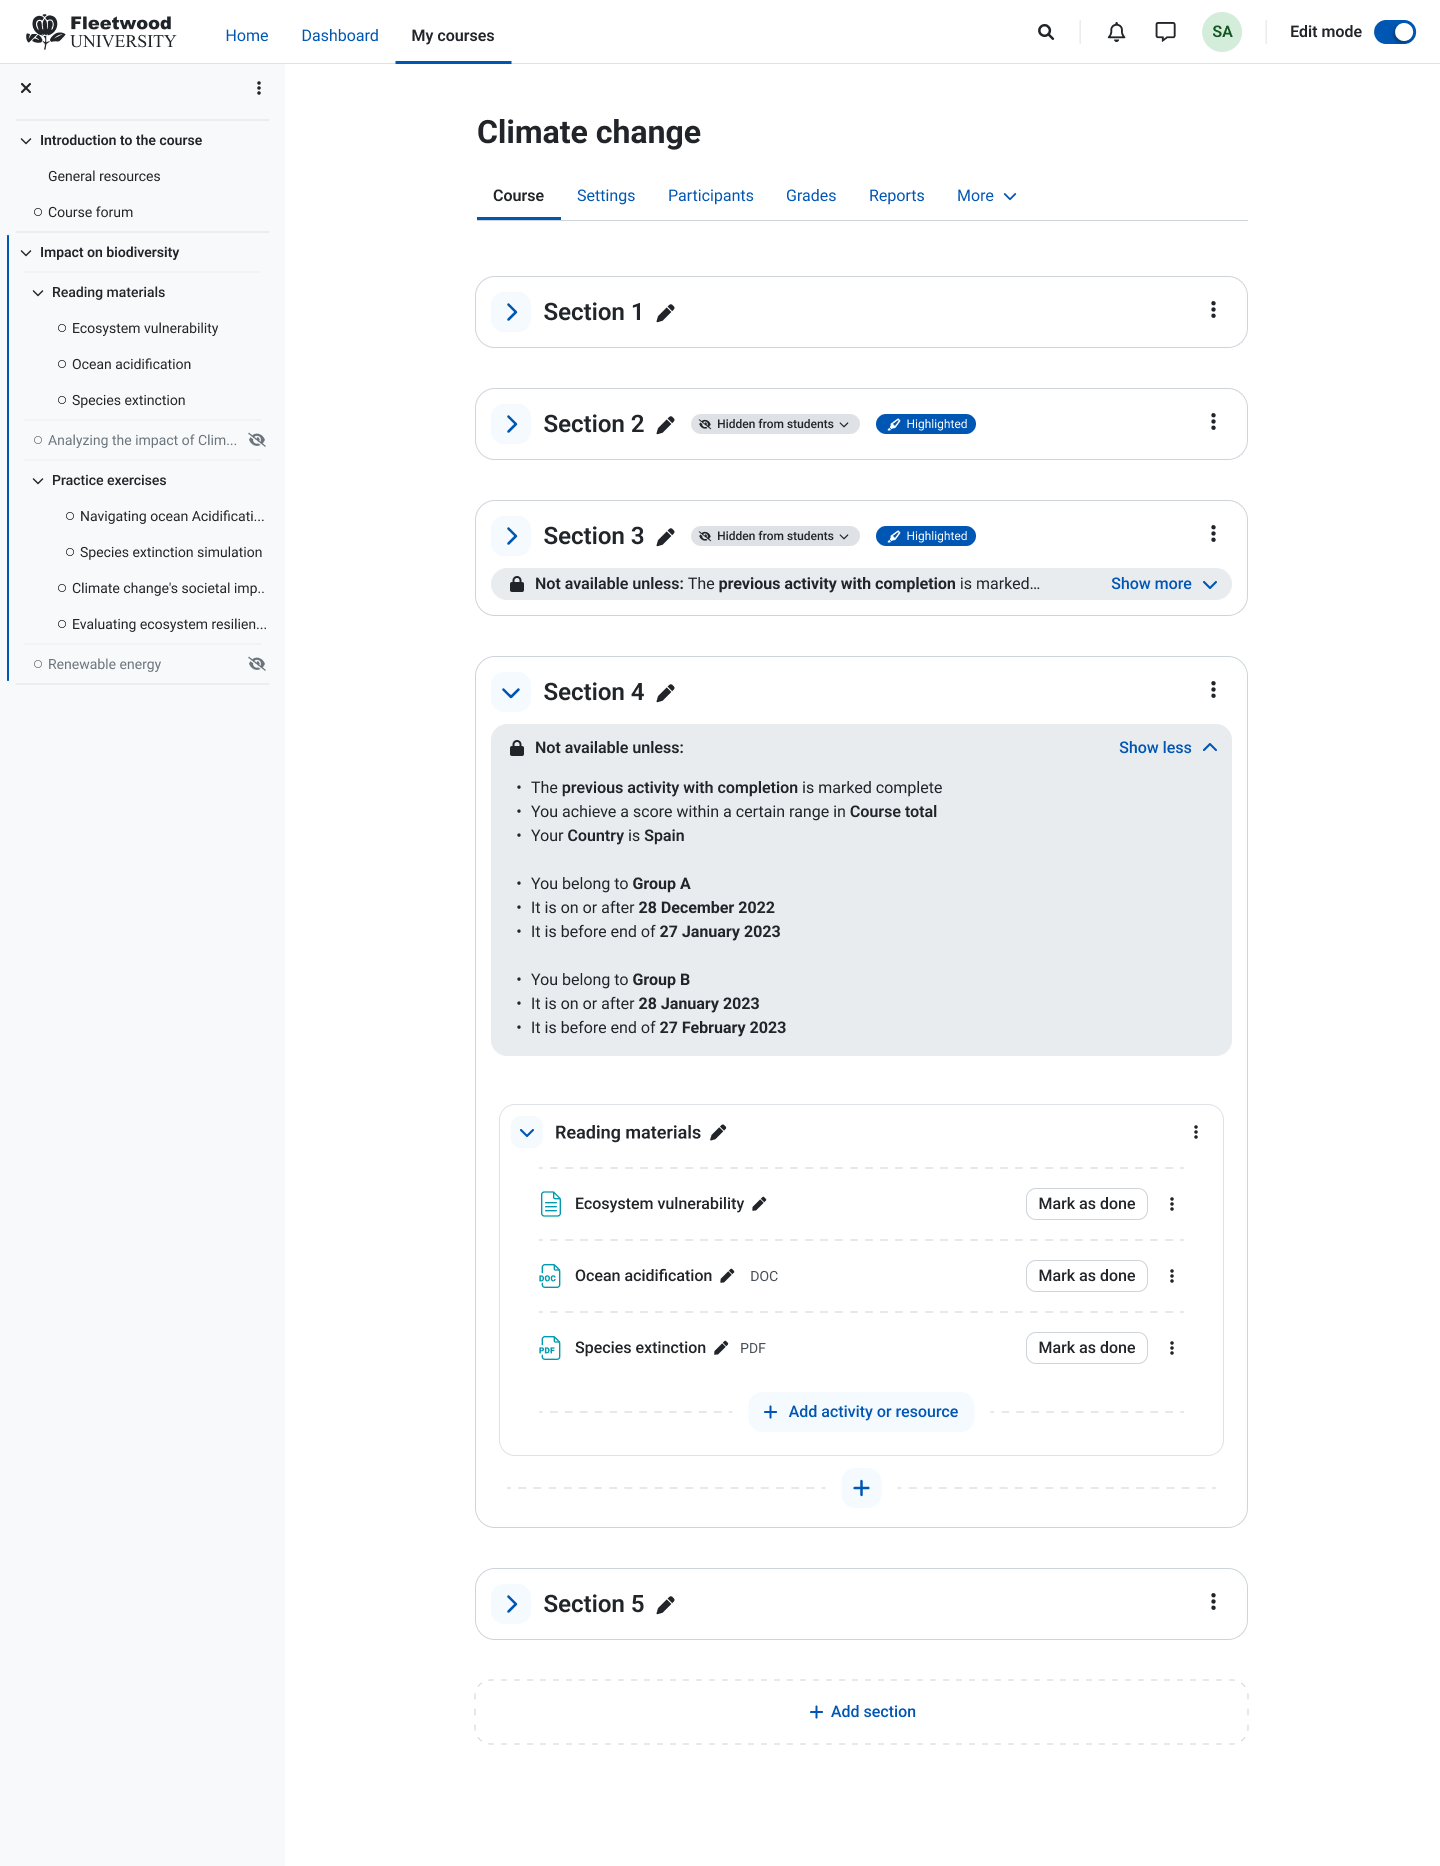Toggle Section 3 Highlighted badge
1440x1866 pixels.
(x=926, y=536)
